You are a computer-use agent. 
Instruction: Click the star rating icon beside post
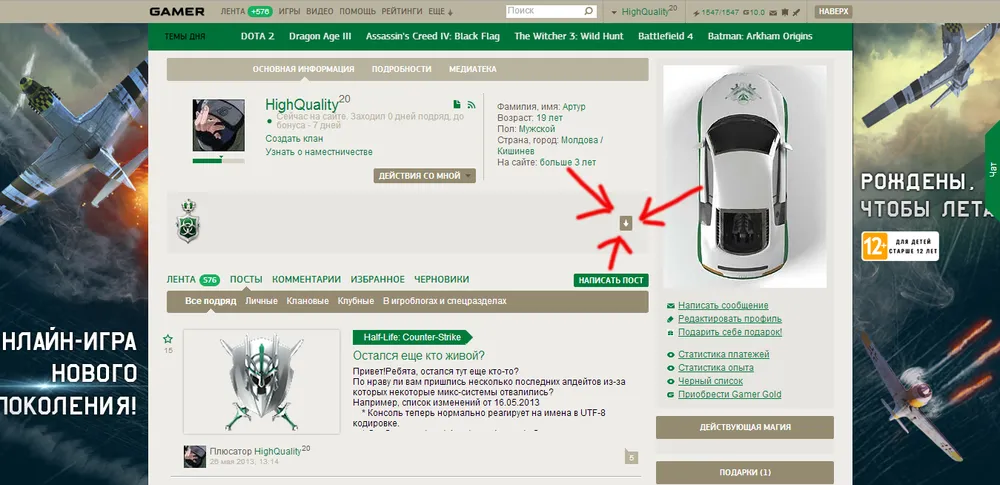pos(168,339)
